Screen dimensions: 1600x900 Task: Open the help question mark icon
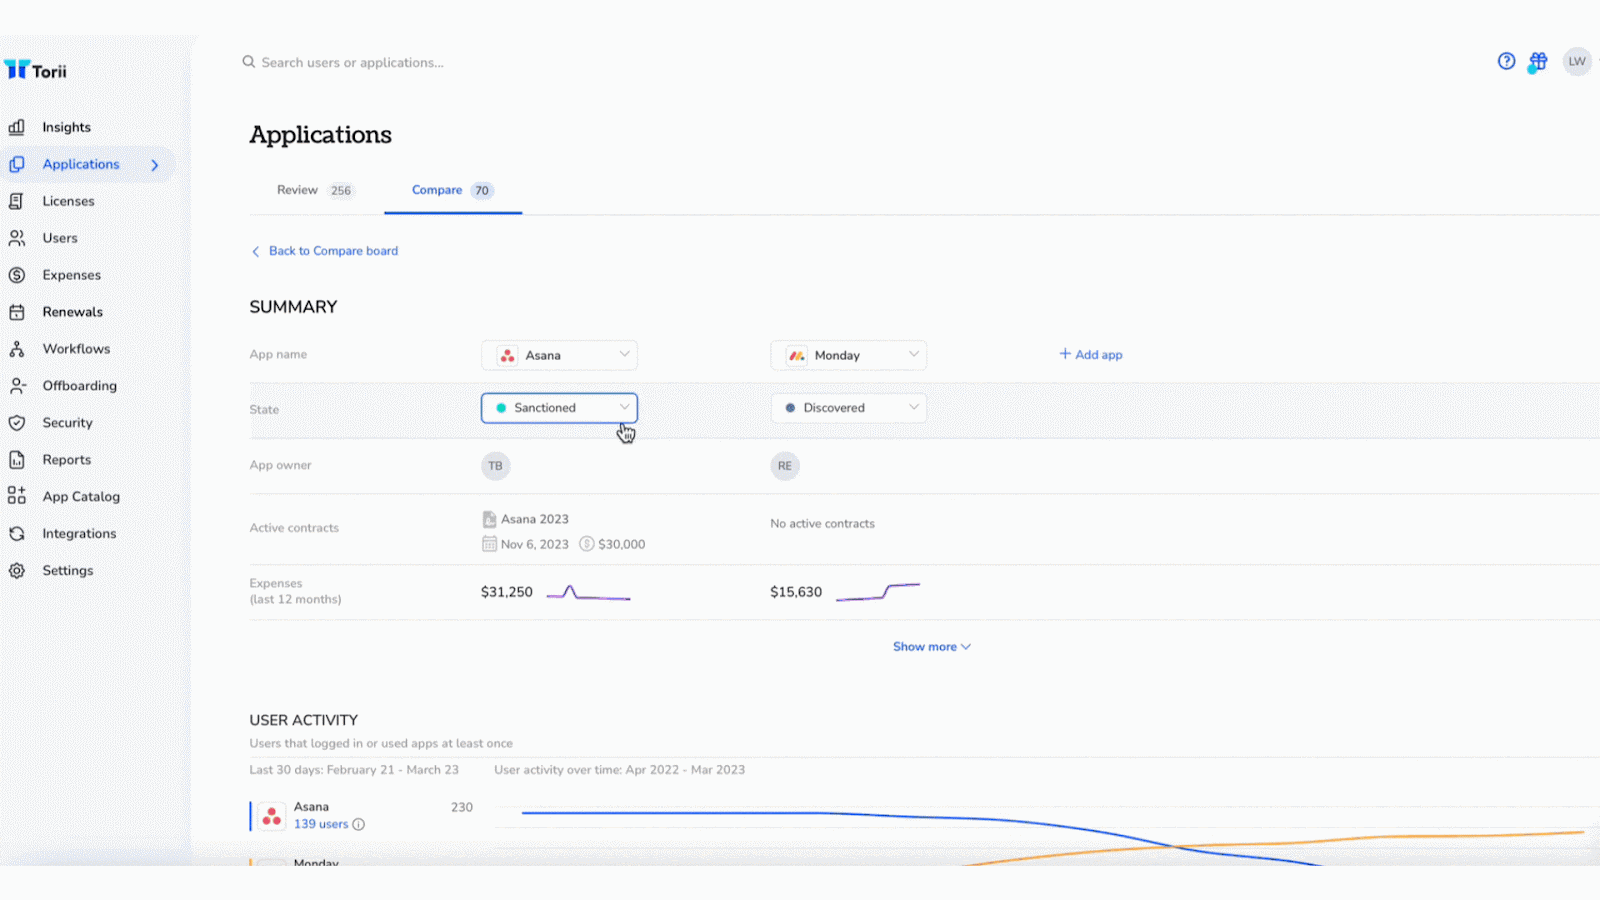point(1506,61)
